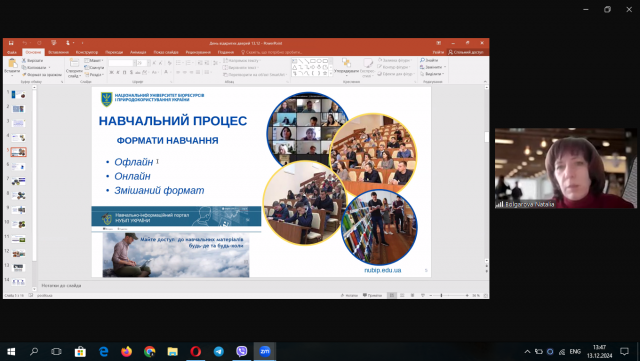Open the Файл (File) menu tab
640x361 pixels.
tap(12, 52)
